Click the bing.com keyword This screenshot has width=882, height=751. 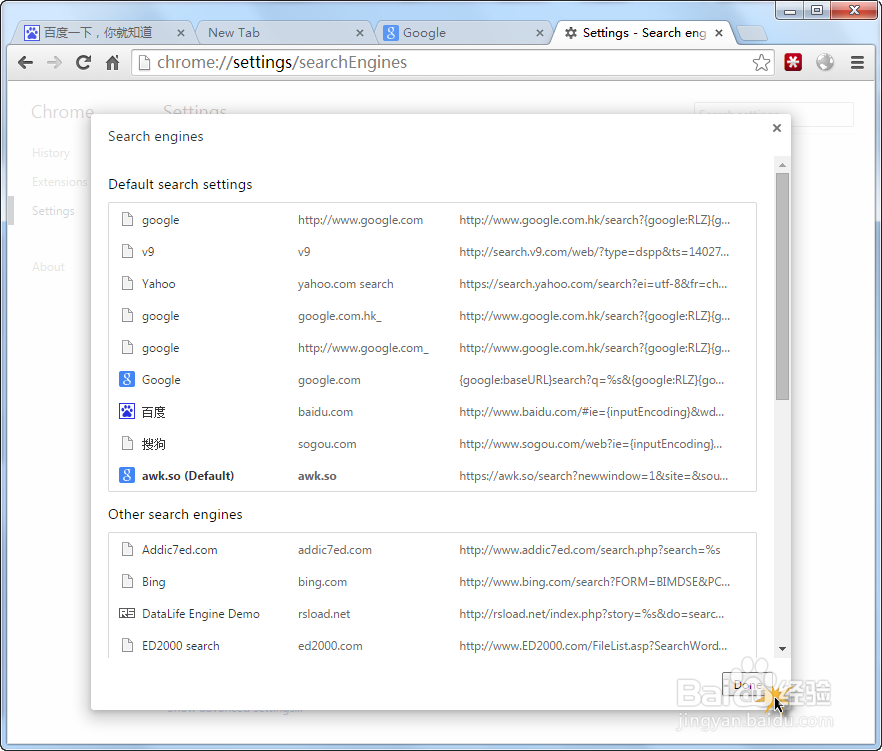click(x=322, y=582)
